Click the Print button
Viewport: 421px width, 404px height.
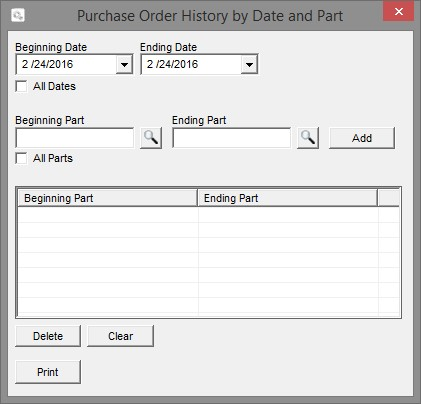[48, 372]
